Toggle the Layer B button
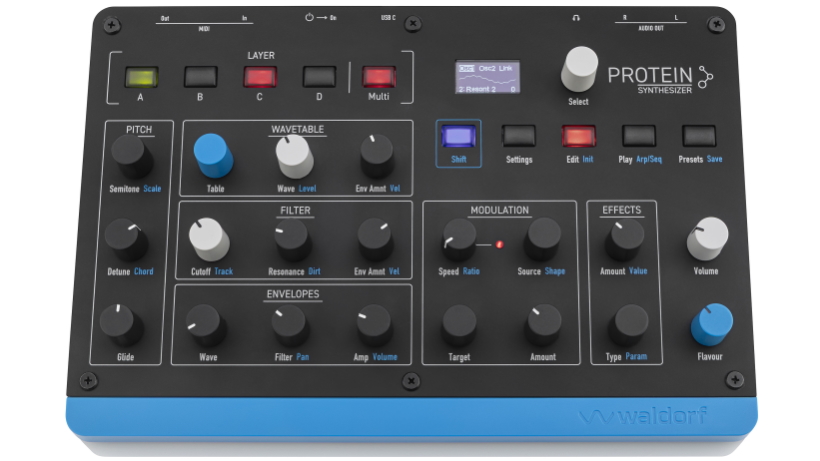 200,77
